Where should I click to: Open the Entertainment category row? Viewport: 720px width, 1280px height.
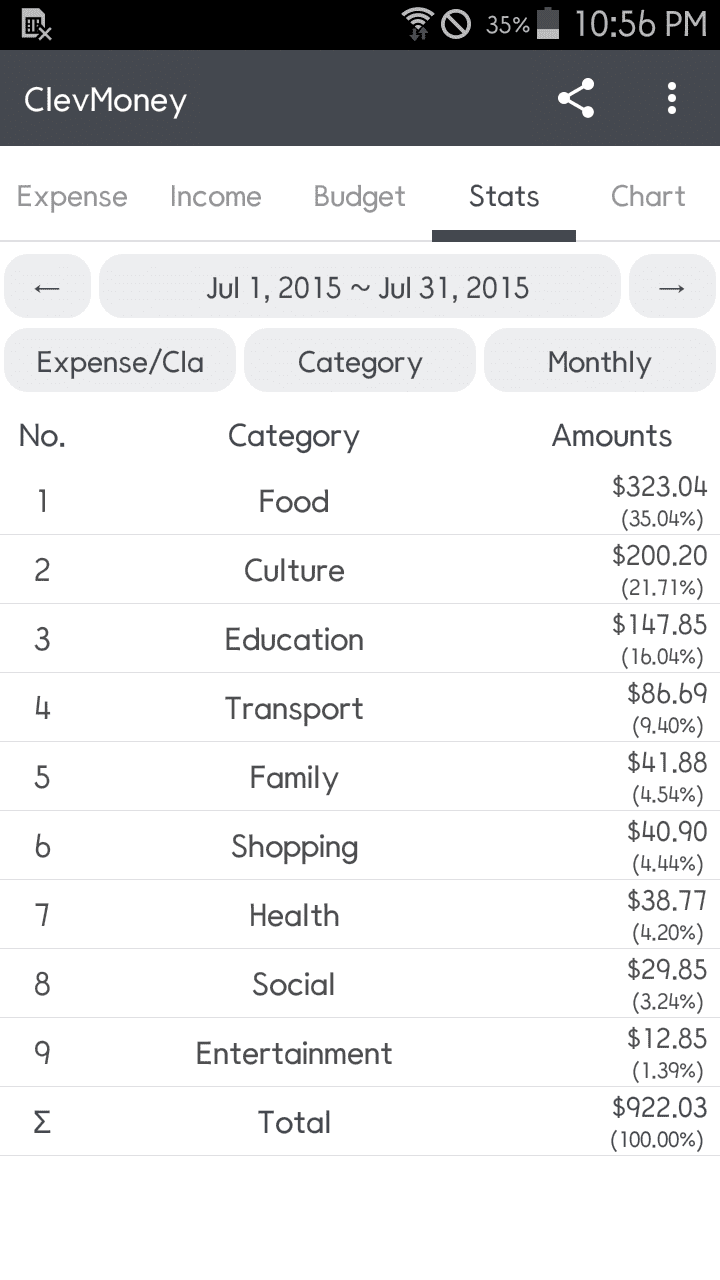(x=294, y=1053)
